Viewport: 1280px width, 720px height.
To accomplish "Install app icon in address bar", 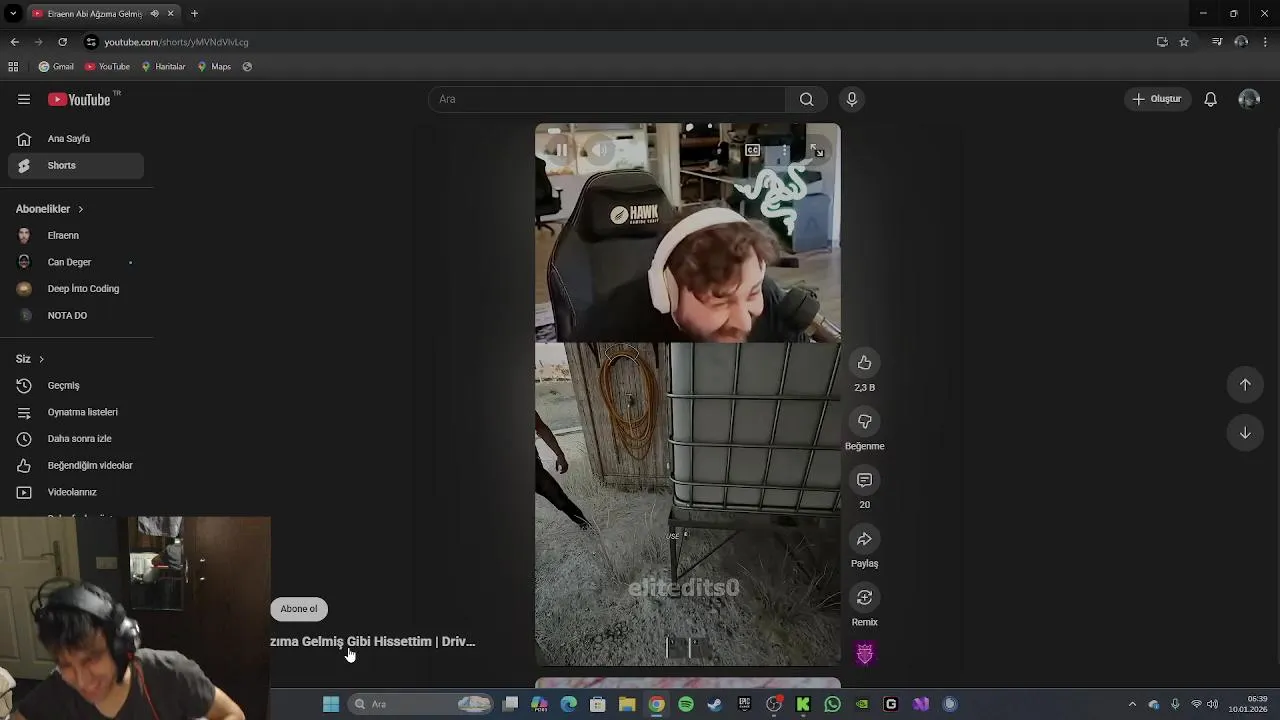I will tap(1162, 42).
